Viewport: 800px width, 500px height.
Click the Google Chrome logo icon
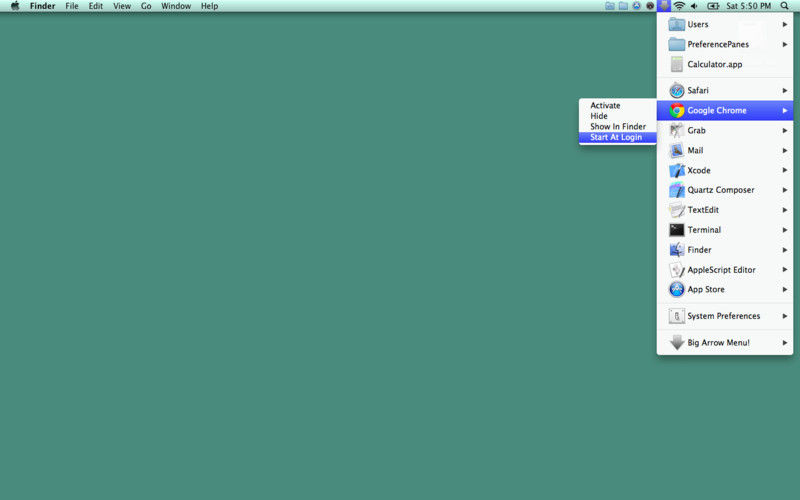coord(677,110)
